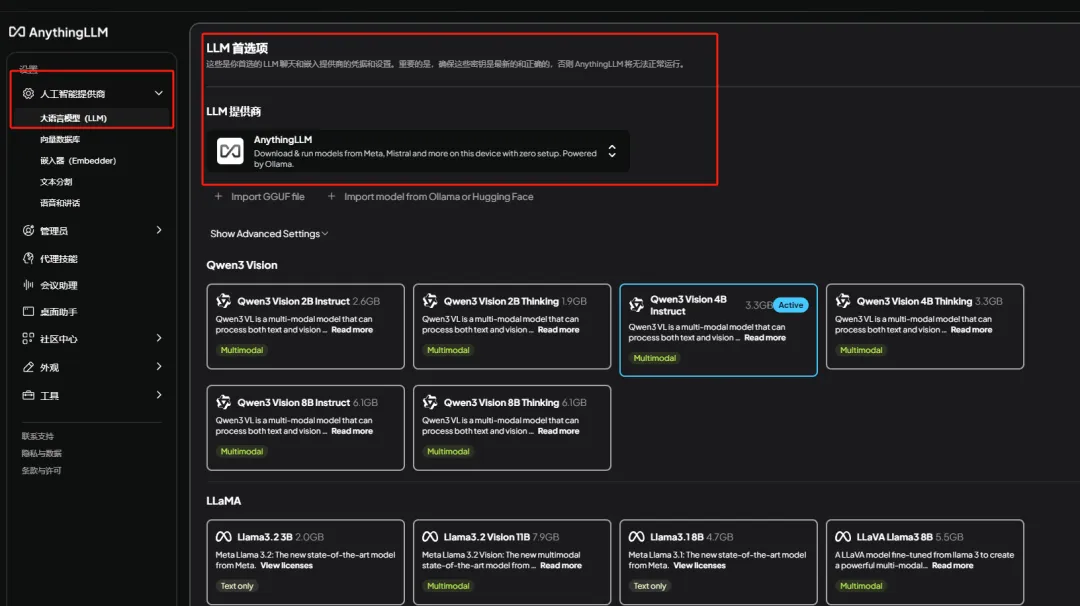Click Qwen icon on Qwen3 Vision 4B Instruct
1080x606 pixels.
(636, 304)
